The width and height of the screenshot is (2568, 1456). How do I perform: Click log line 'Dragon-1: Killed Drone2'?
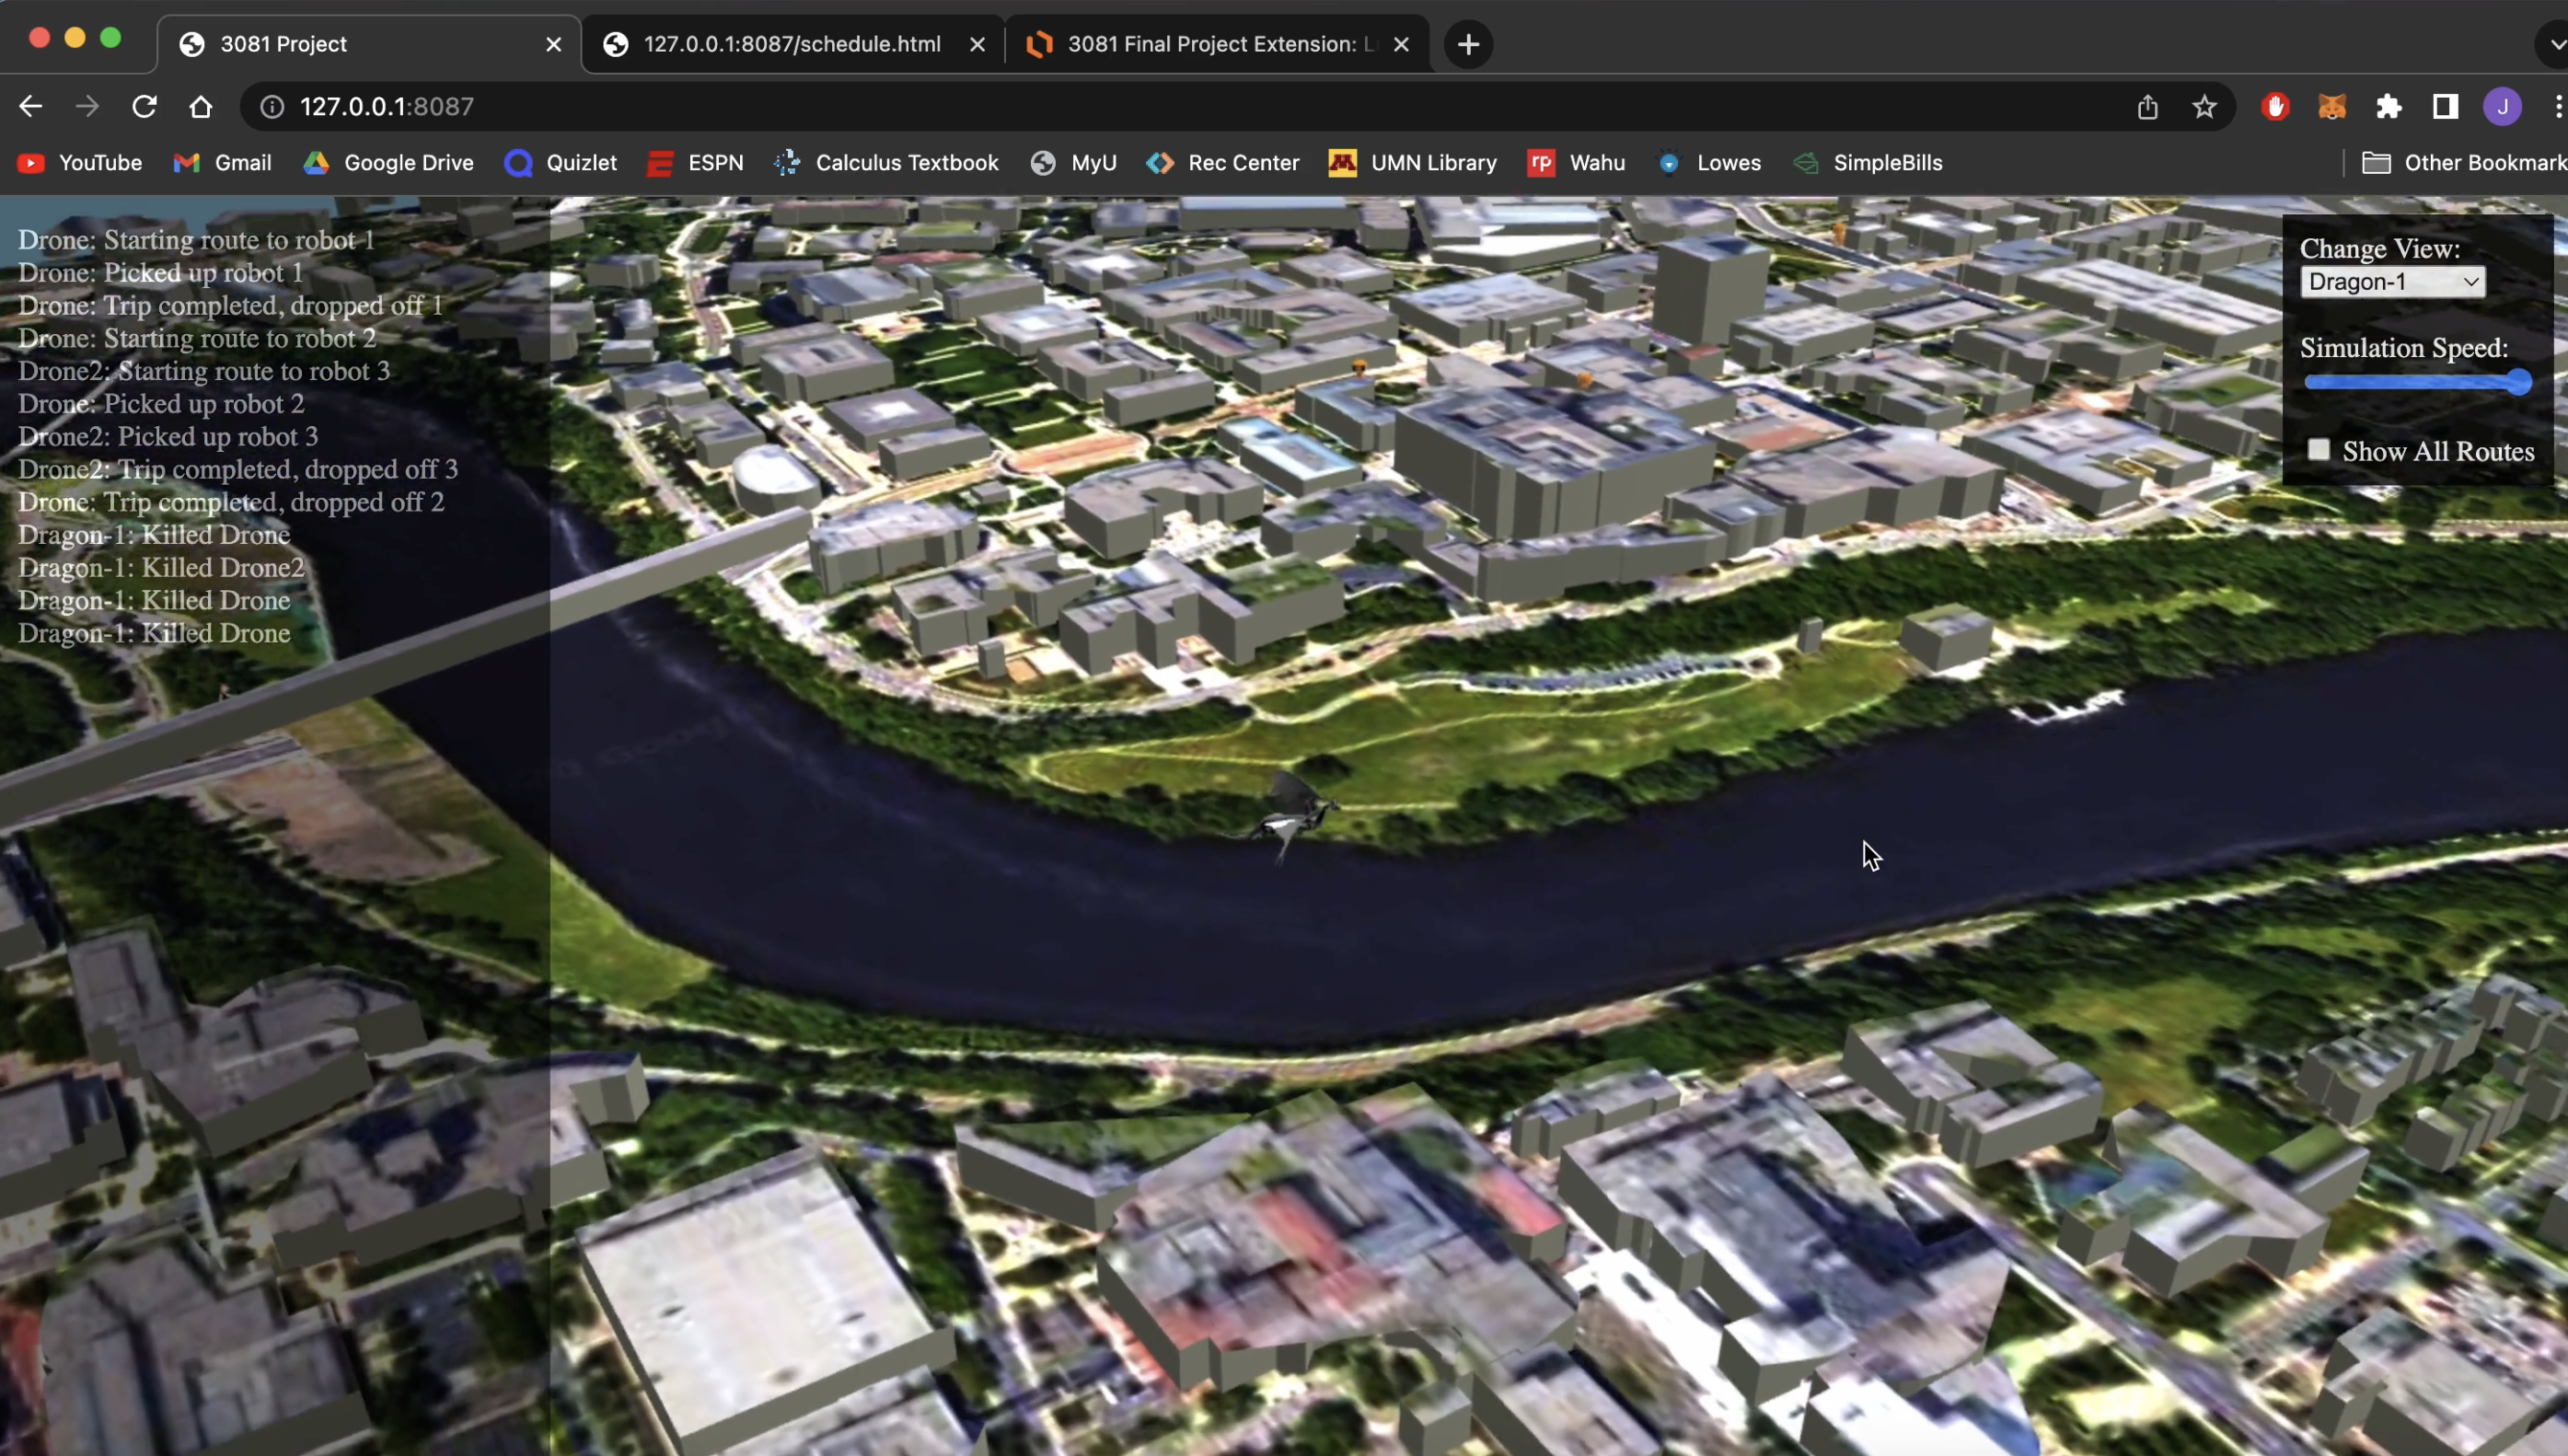pos(161,568)
